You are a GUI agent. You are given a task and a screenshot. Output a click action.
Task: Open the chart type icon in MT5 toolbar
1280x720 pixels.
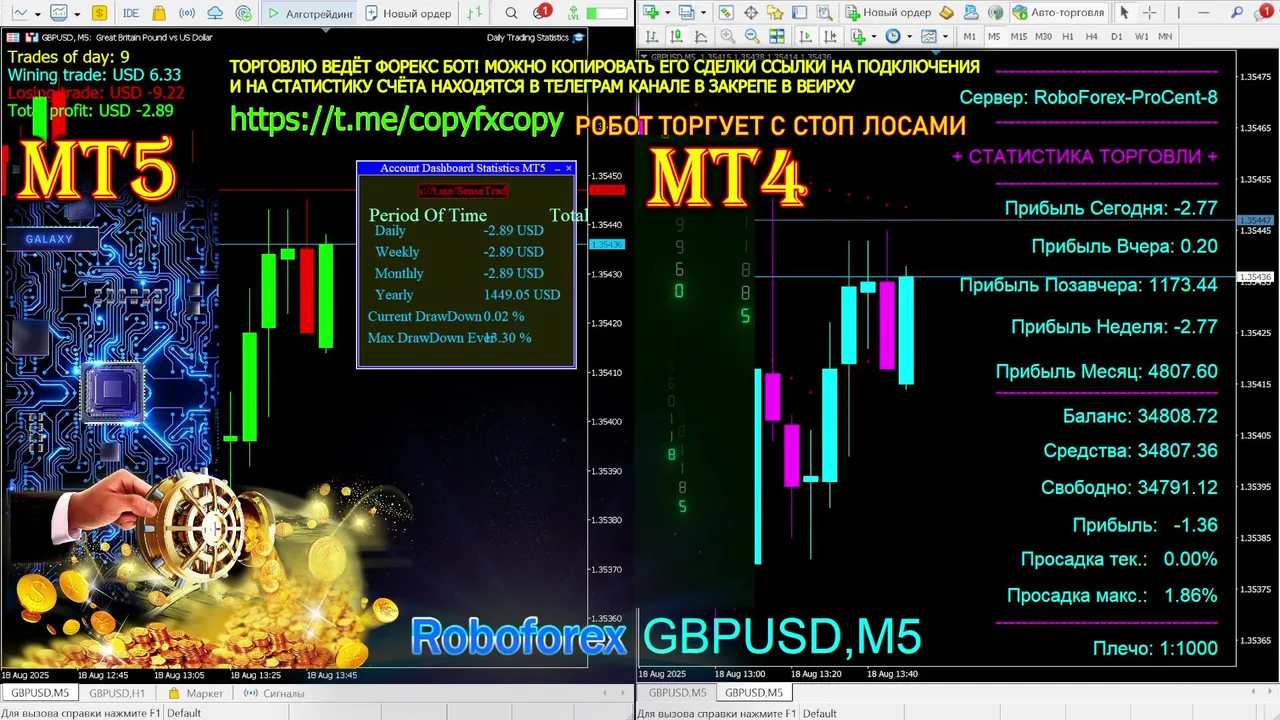pyautogui.click(x=20, y=13)
